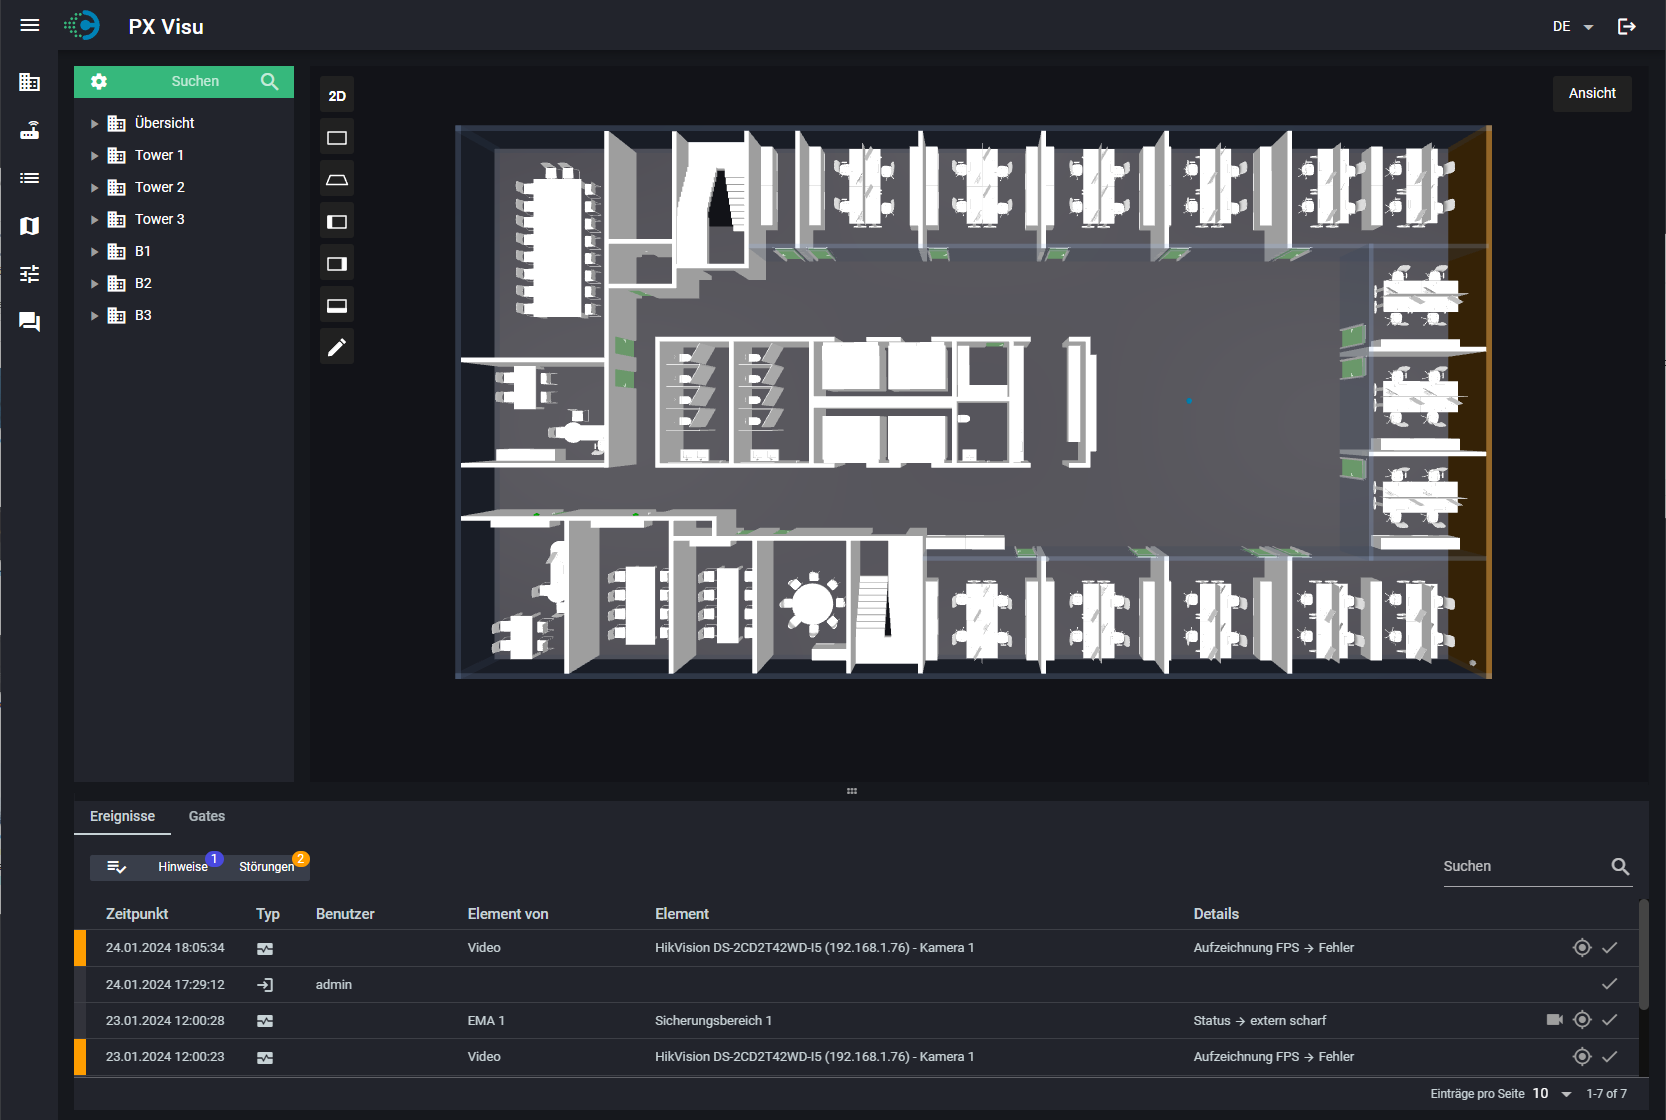The image size is (1666, 1120).
Task: Select B3 in the tree
Action: (143, 315)
